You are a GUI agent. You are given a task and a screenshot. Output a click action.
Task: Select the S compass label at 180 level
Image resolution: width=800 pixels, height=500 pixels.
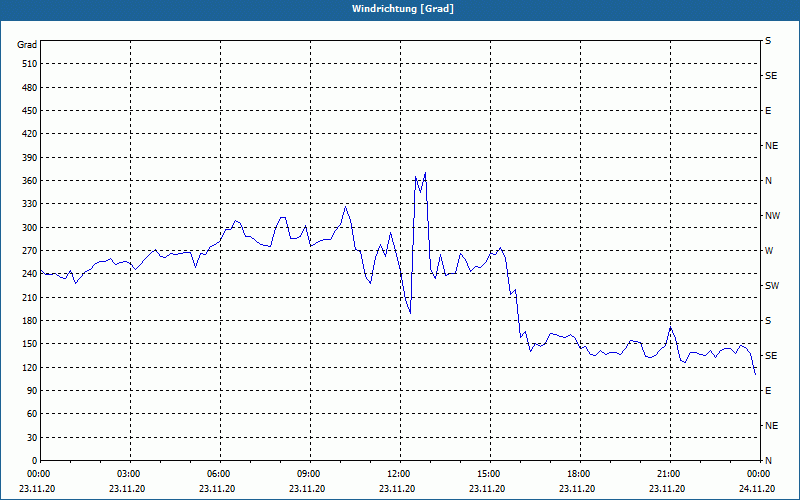[x=768, y=321]
